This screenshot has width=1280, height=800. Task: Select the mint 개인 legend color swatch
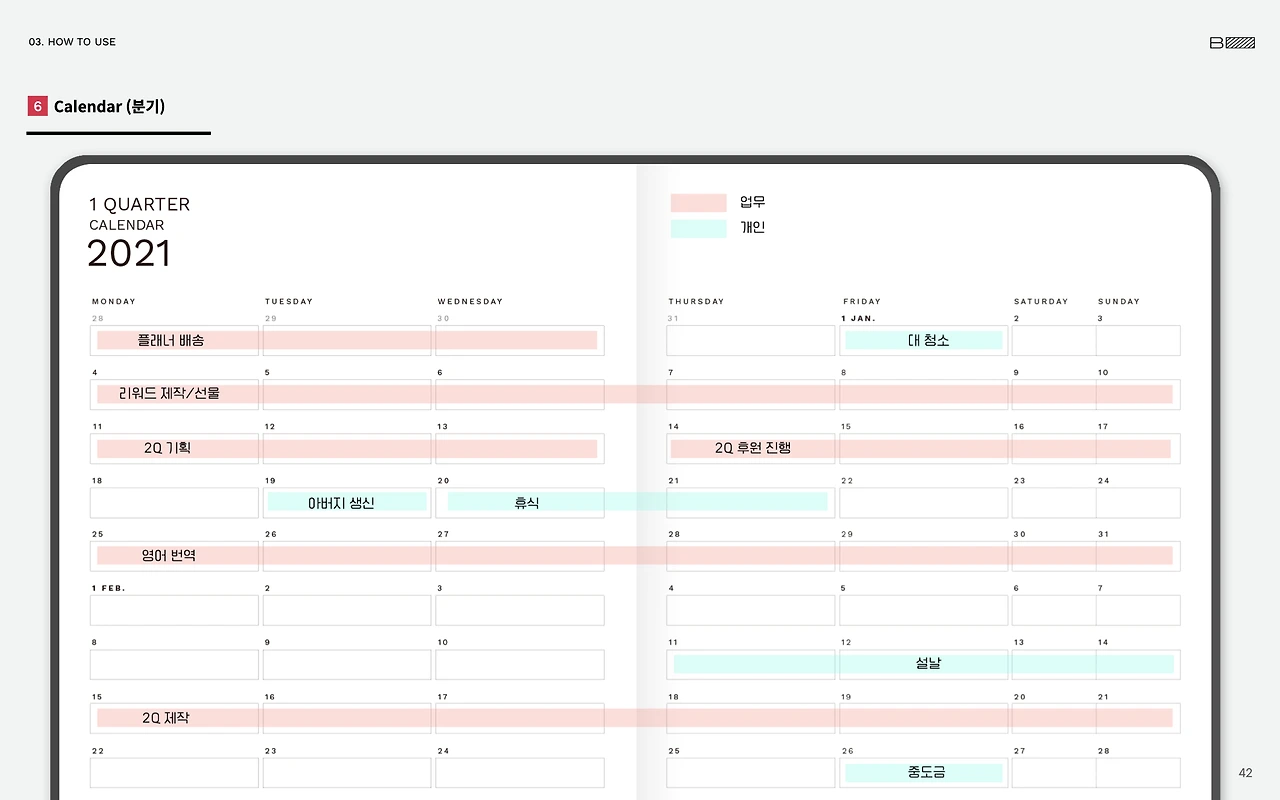(x=697, y=228)
